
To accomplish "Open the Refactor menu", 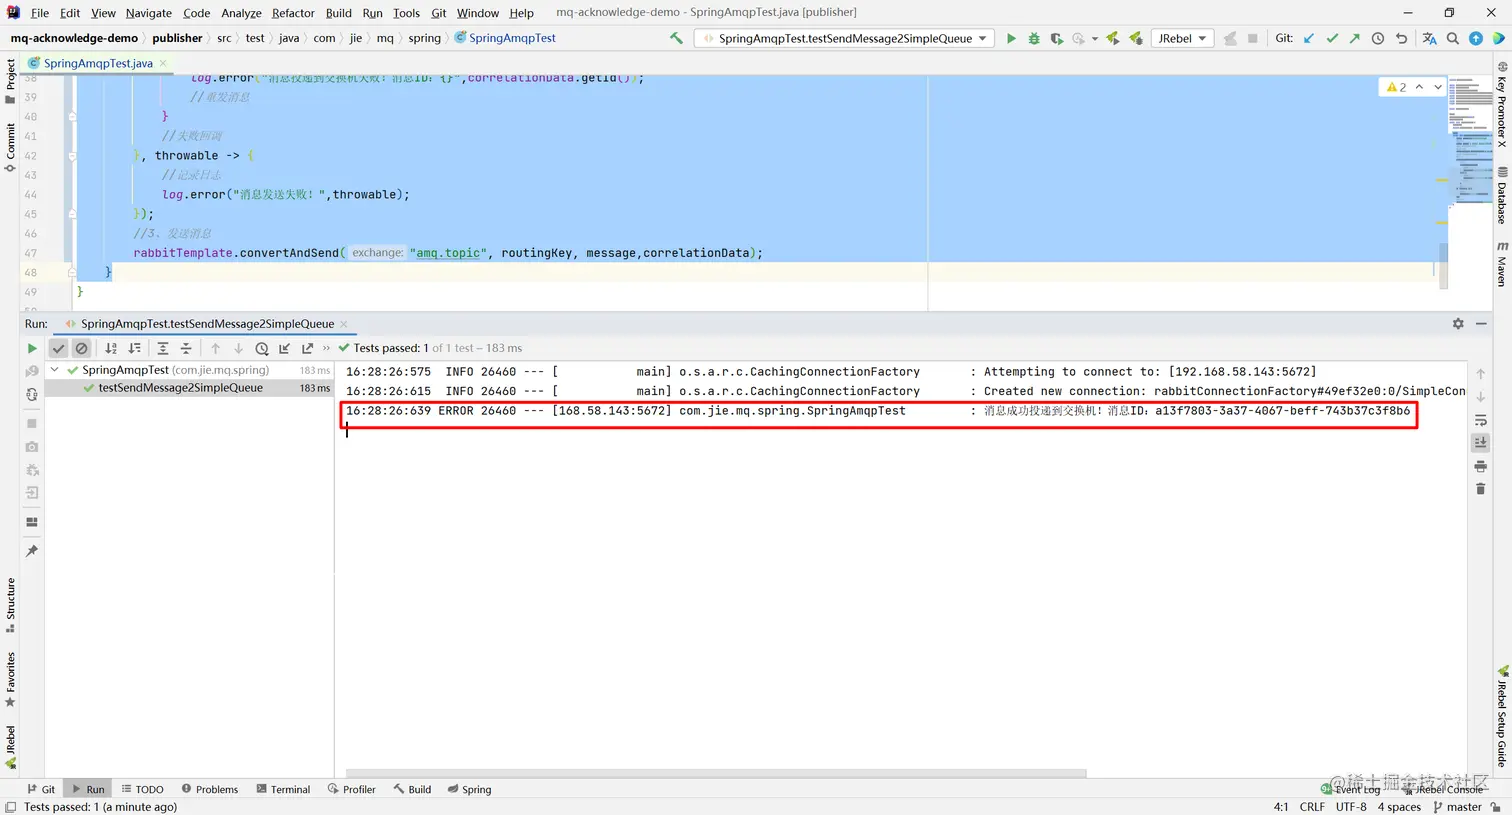I will click(x=293, y=13).
